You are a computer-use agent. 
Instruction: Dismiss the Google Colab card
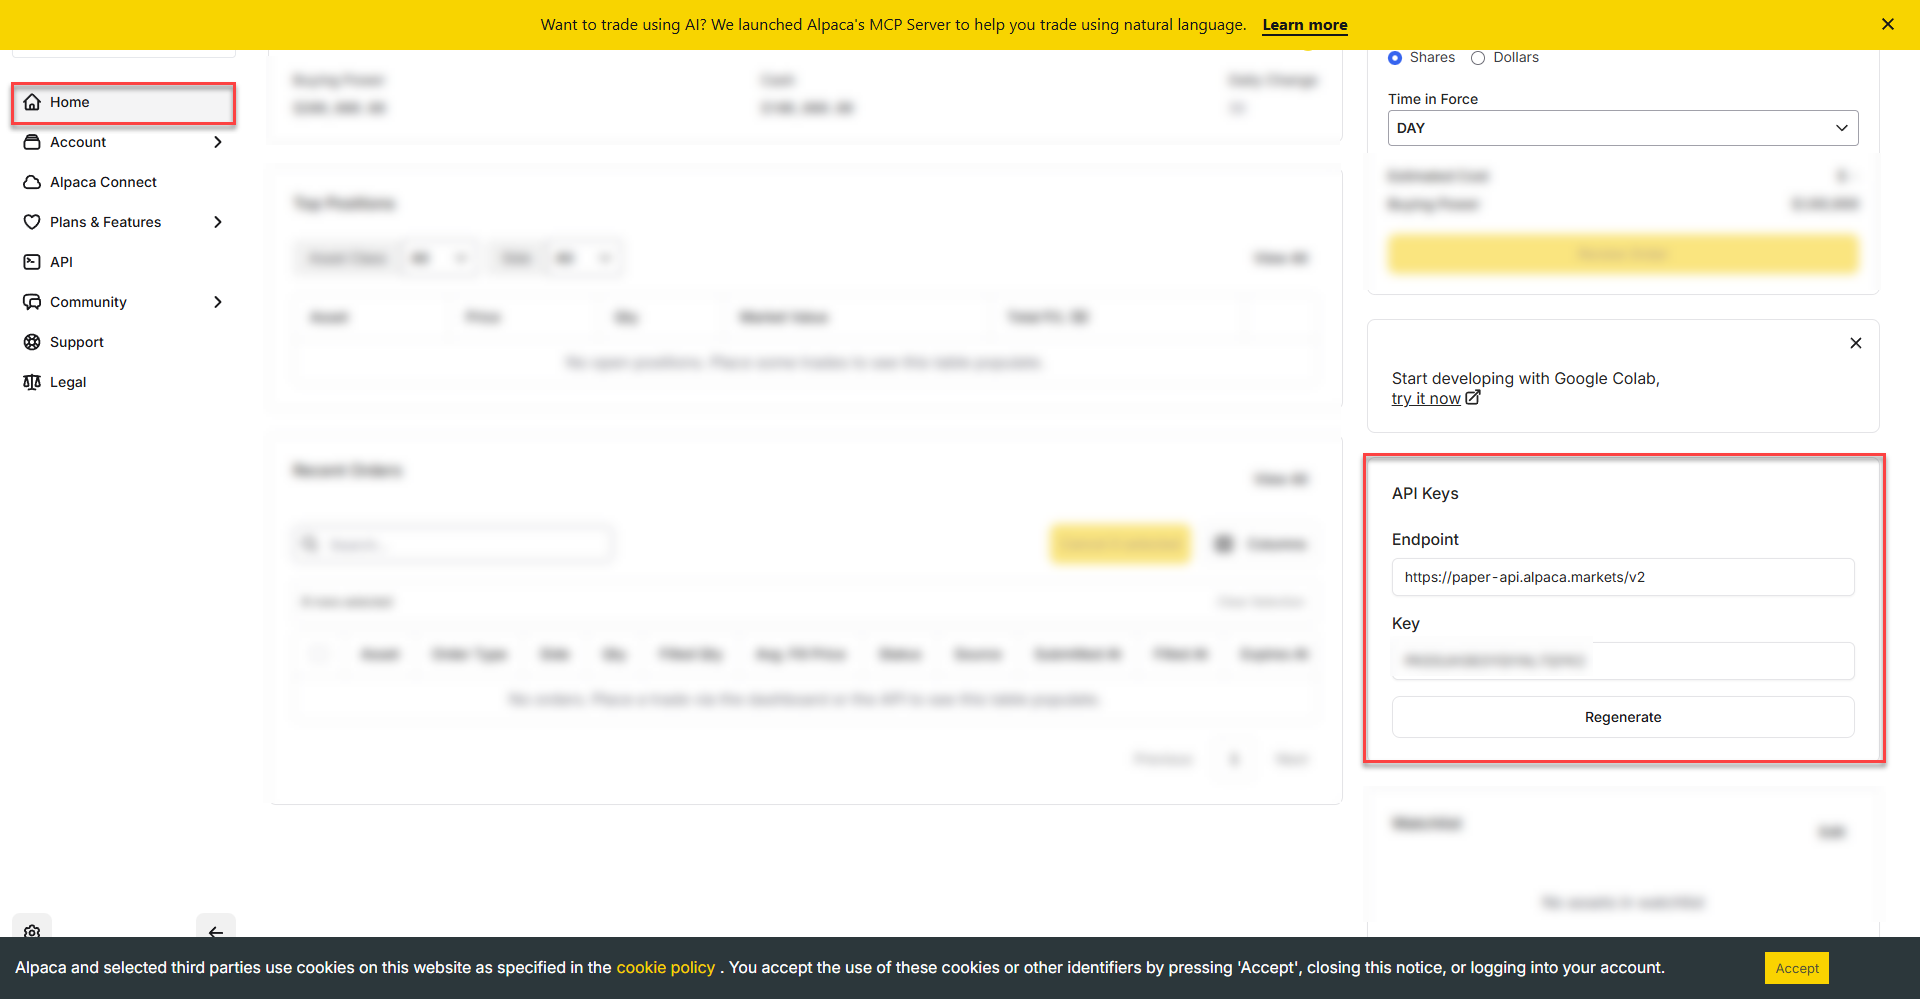(1855, 343)
